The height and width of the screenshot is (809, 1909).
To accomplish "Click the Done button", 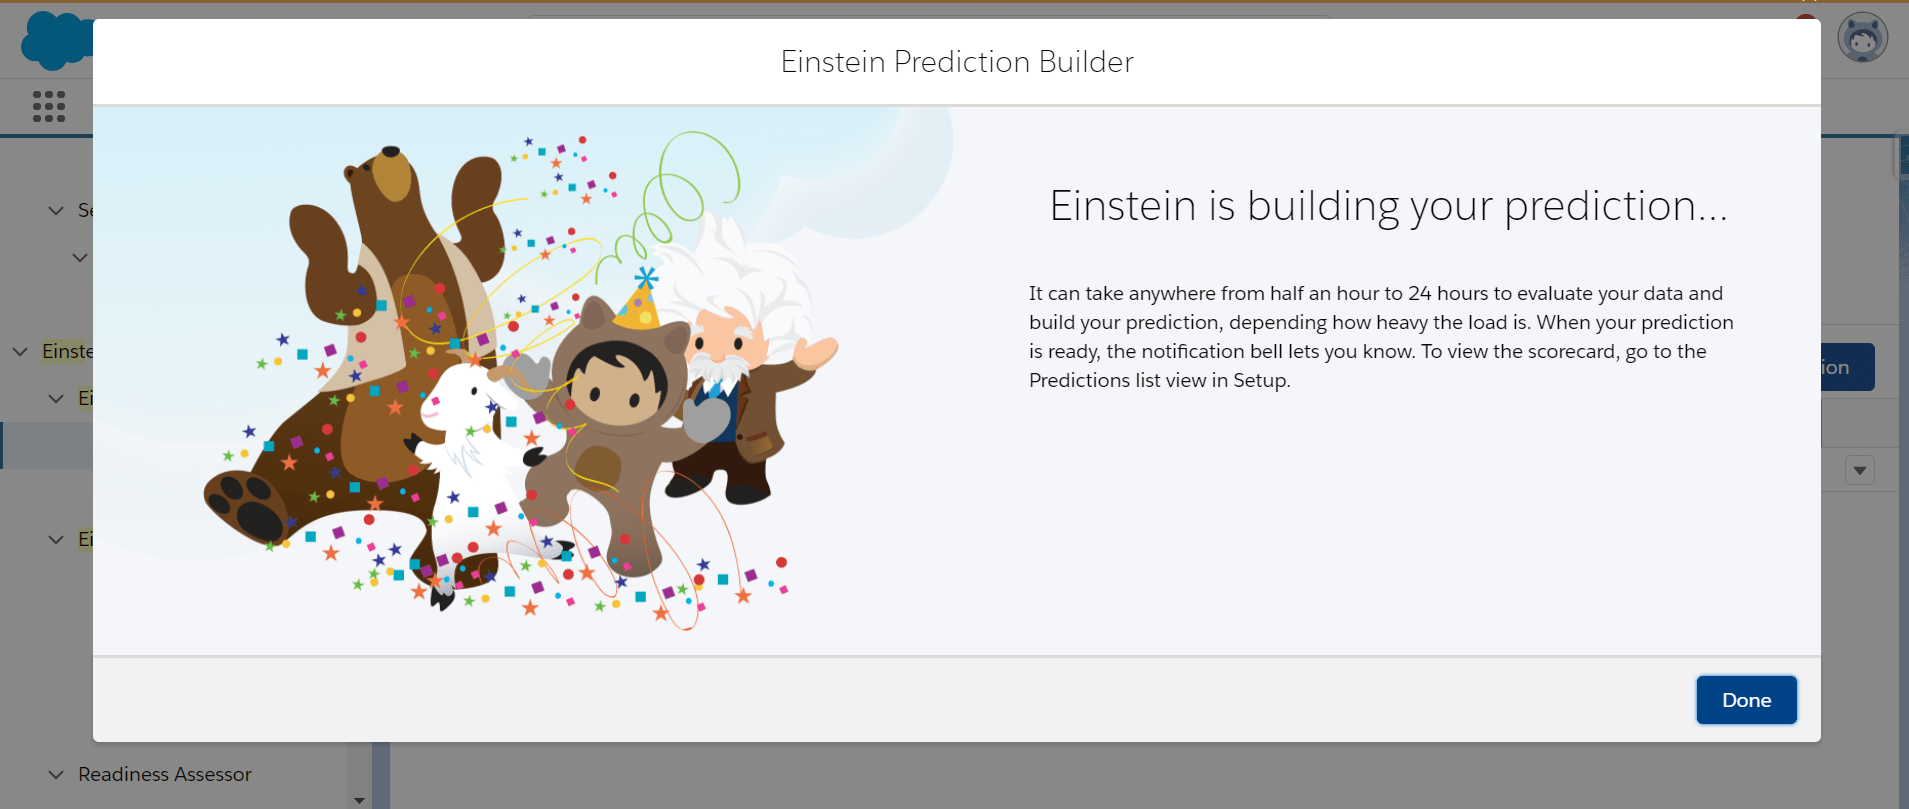I will pos(1746,700).
